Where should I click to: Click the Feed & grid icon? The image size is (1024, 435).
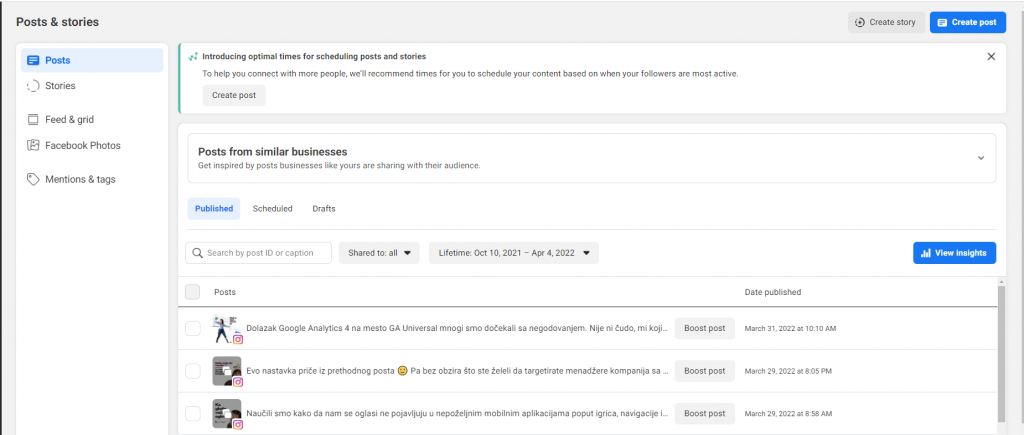click(x=33, y=120)
